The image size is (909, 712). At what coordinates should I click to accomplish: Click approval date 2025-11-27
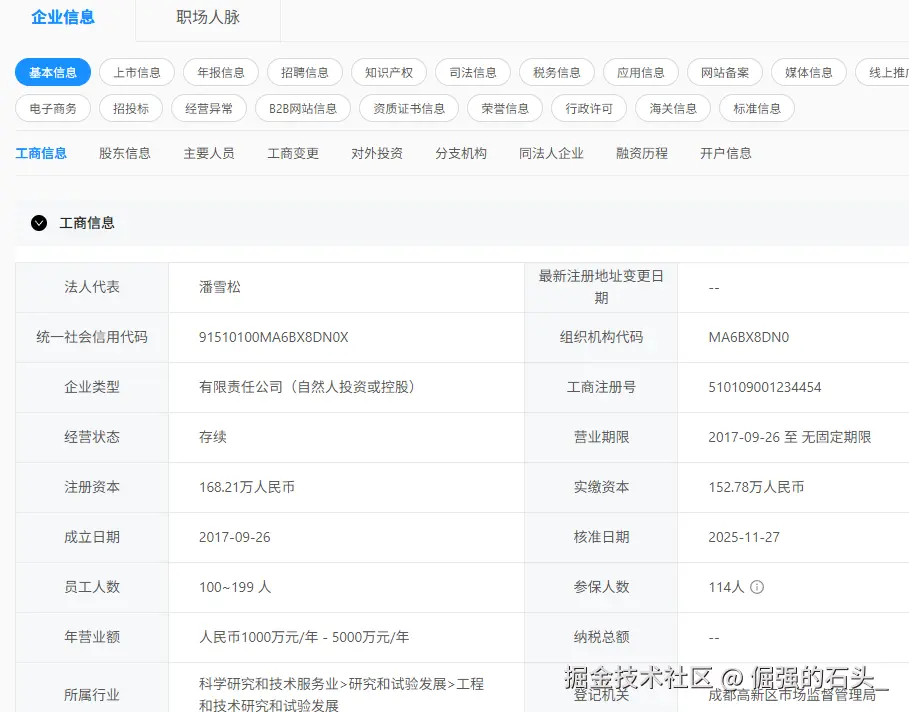coord(744,537)
